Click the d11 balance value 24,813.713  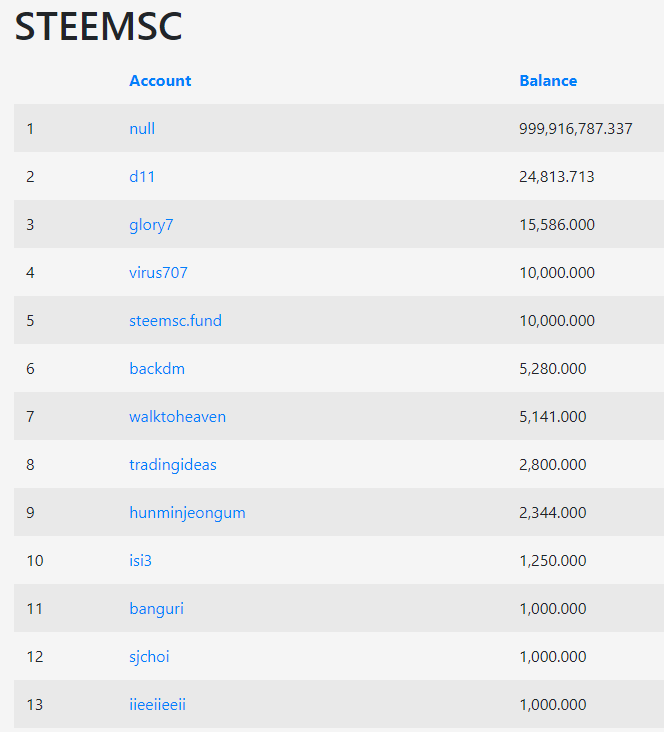(557, 176)
